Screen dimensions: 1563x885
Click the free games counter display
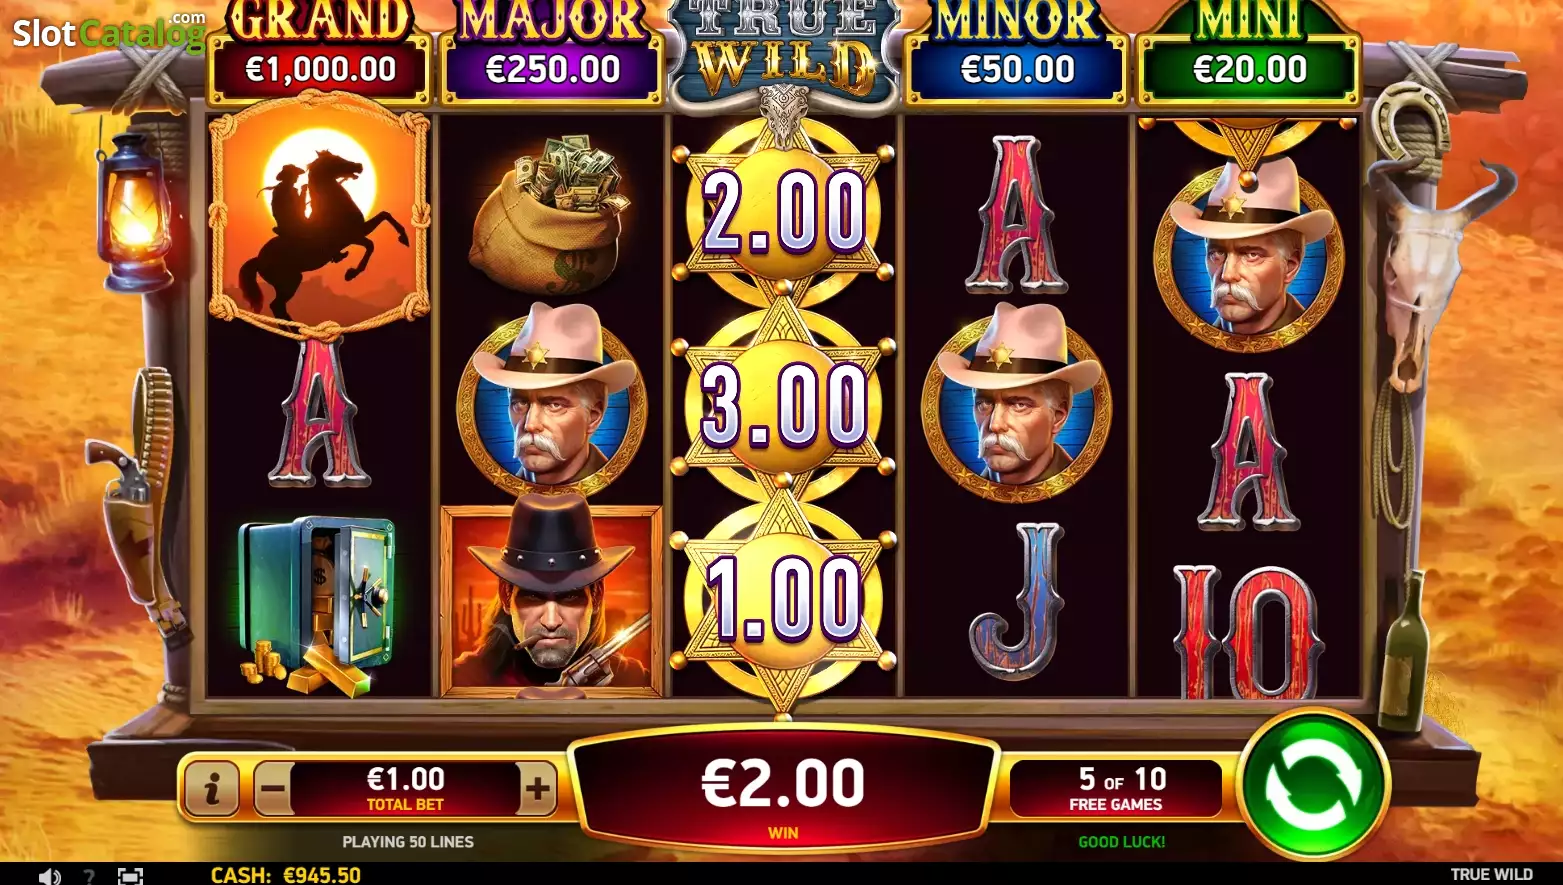pyautogui.click(x=1116, y=789)
